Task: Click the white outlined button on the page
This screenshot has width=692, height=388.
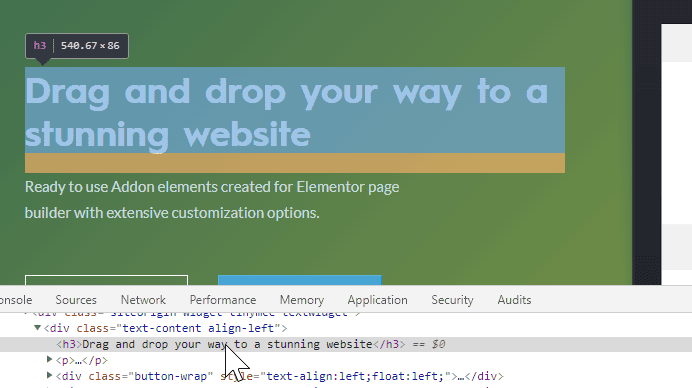Action: tap(106, 280)
